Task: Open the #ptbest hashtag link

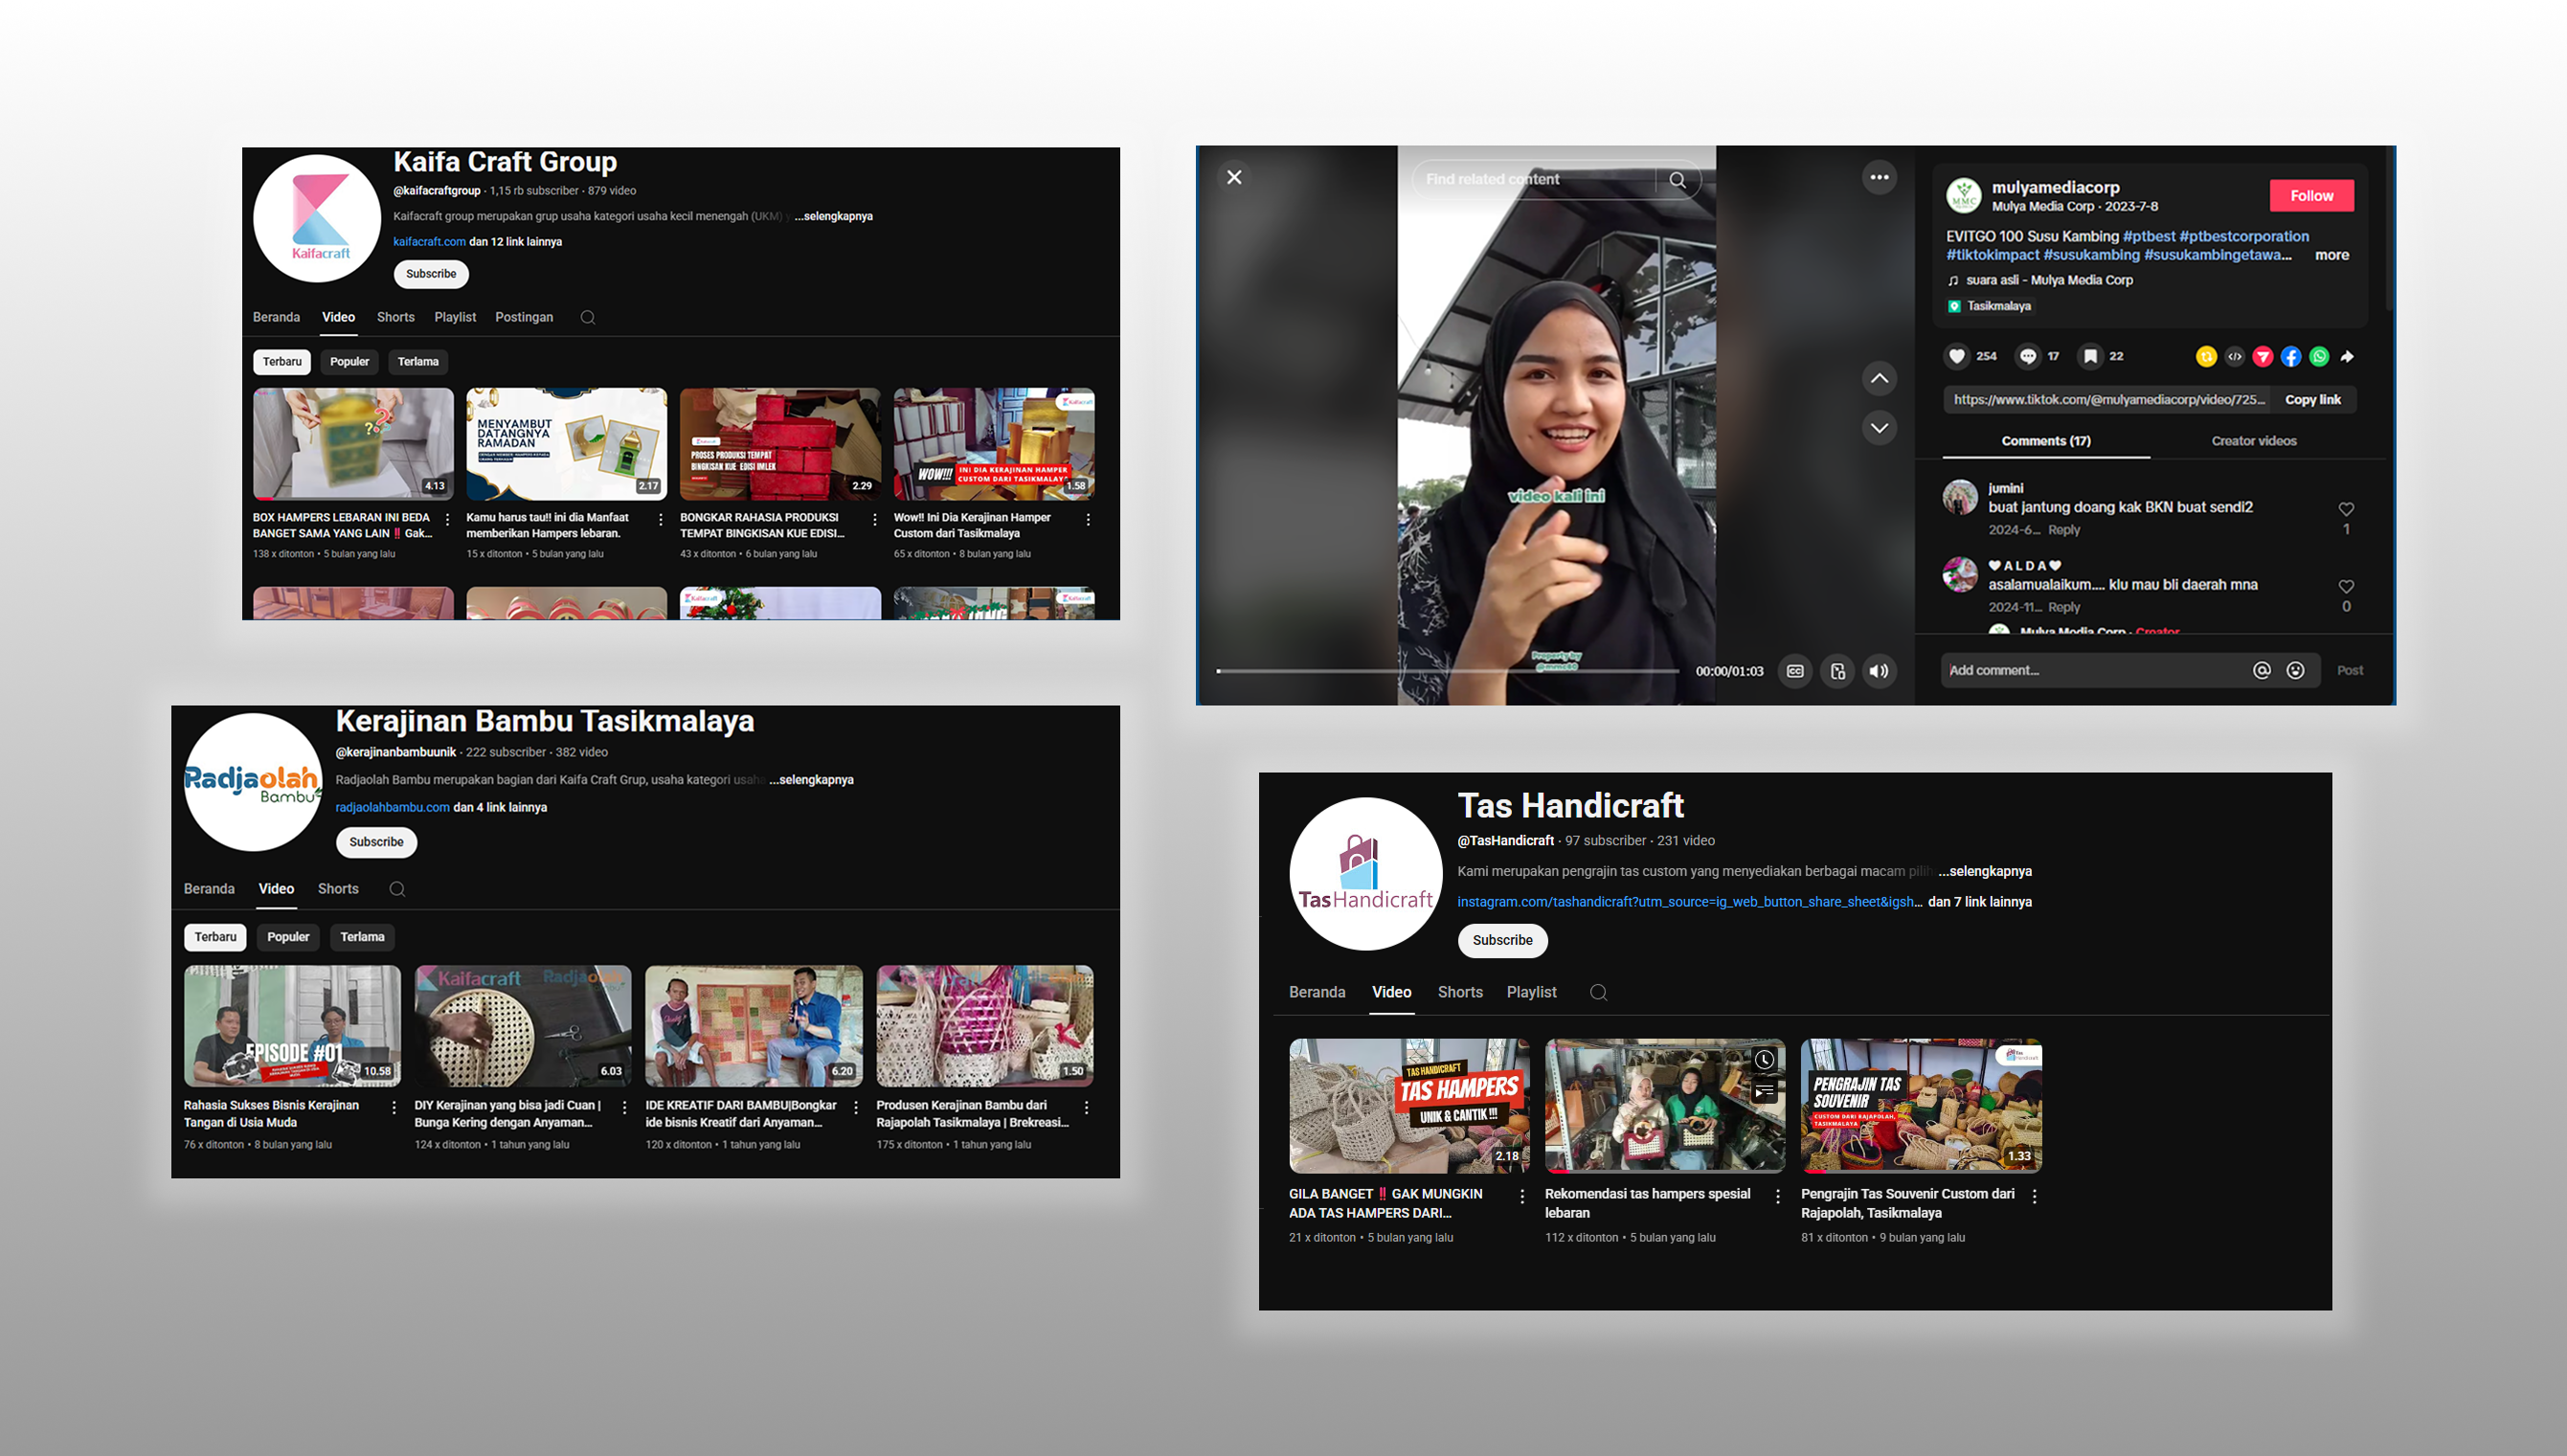Action: pyautogui.click(x=2148, y=236)
